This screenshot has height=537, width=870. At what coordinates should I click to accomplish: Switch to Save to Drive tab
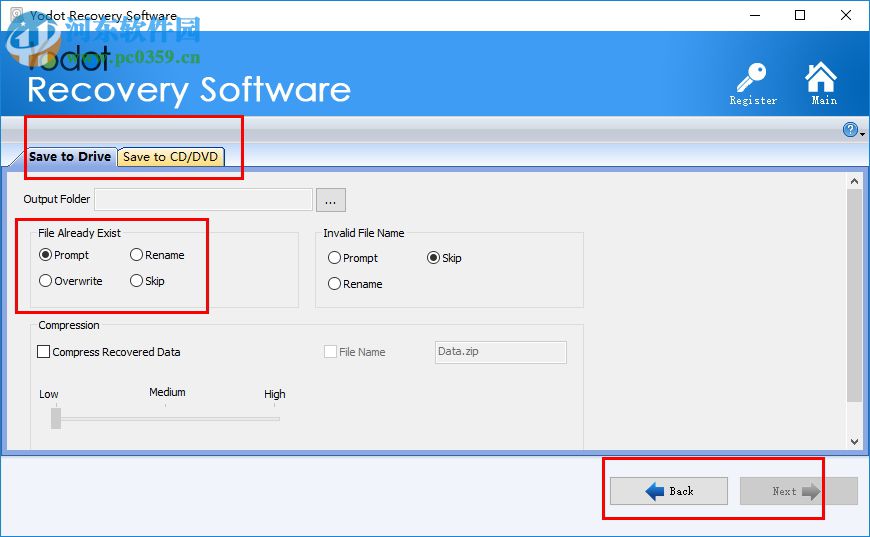coord(70,157)
